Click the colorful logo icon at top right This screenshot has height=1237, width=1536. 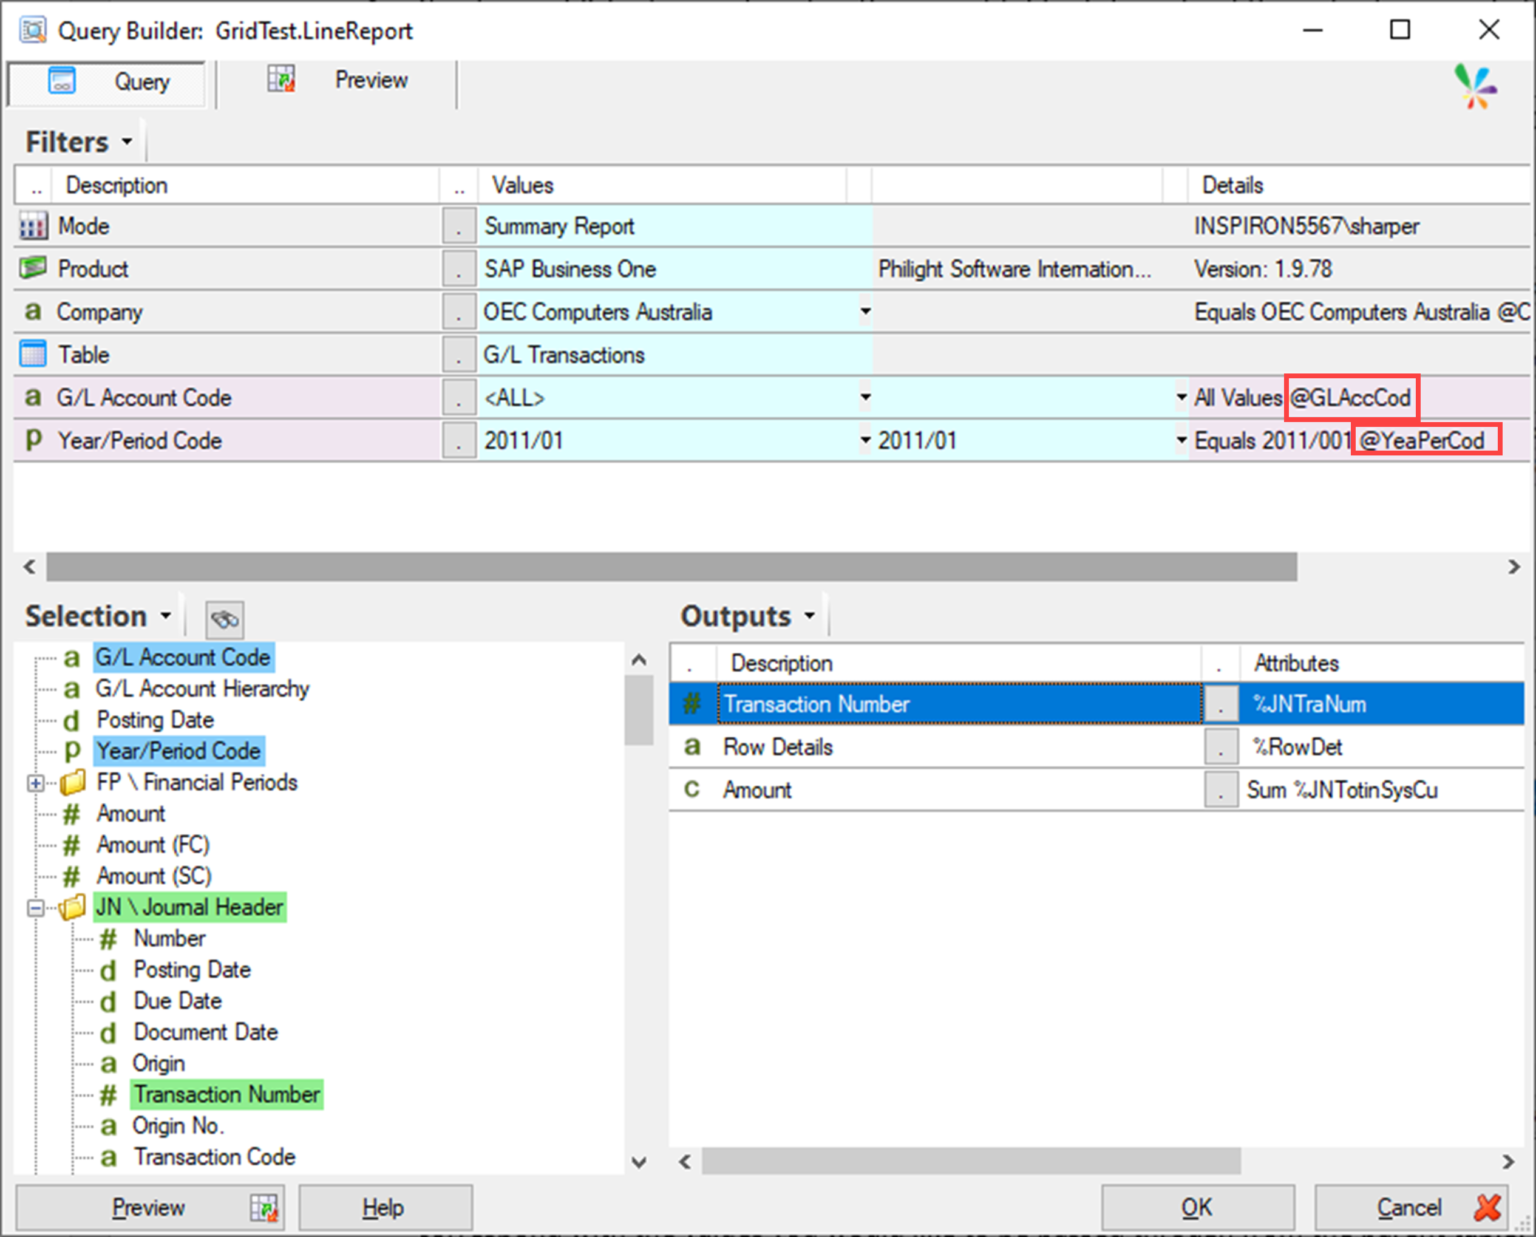[1475, 87]
